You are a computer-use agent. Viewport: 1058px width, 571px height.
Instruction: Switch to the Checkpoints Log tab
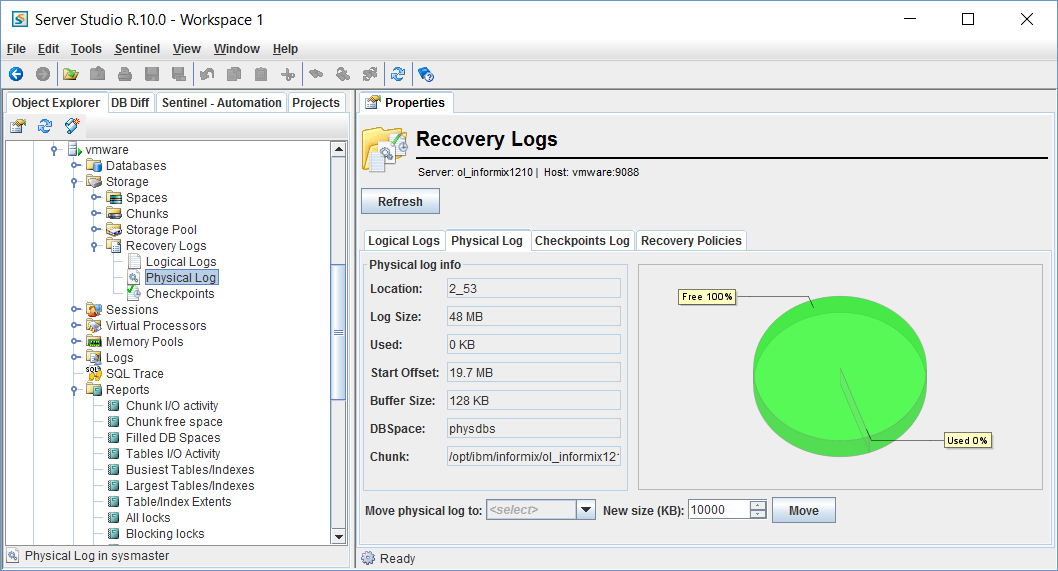coord(582,241)
